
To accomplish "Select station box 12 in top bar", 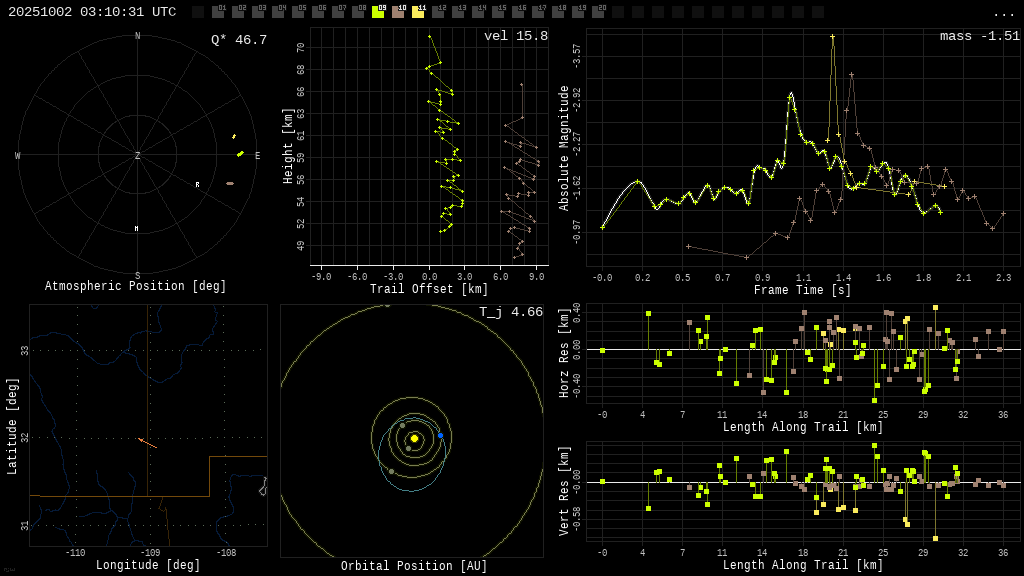I will tap(438, 12).
